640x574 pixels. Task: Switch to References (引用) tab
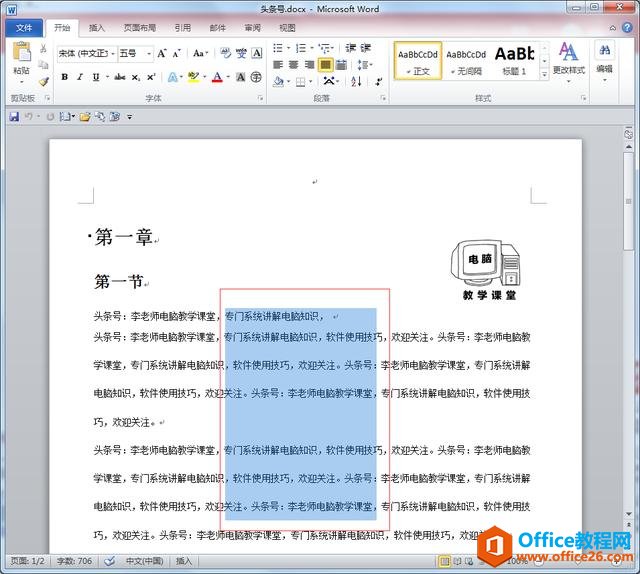[182, 28]
